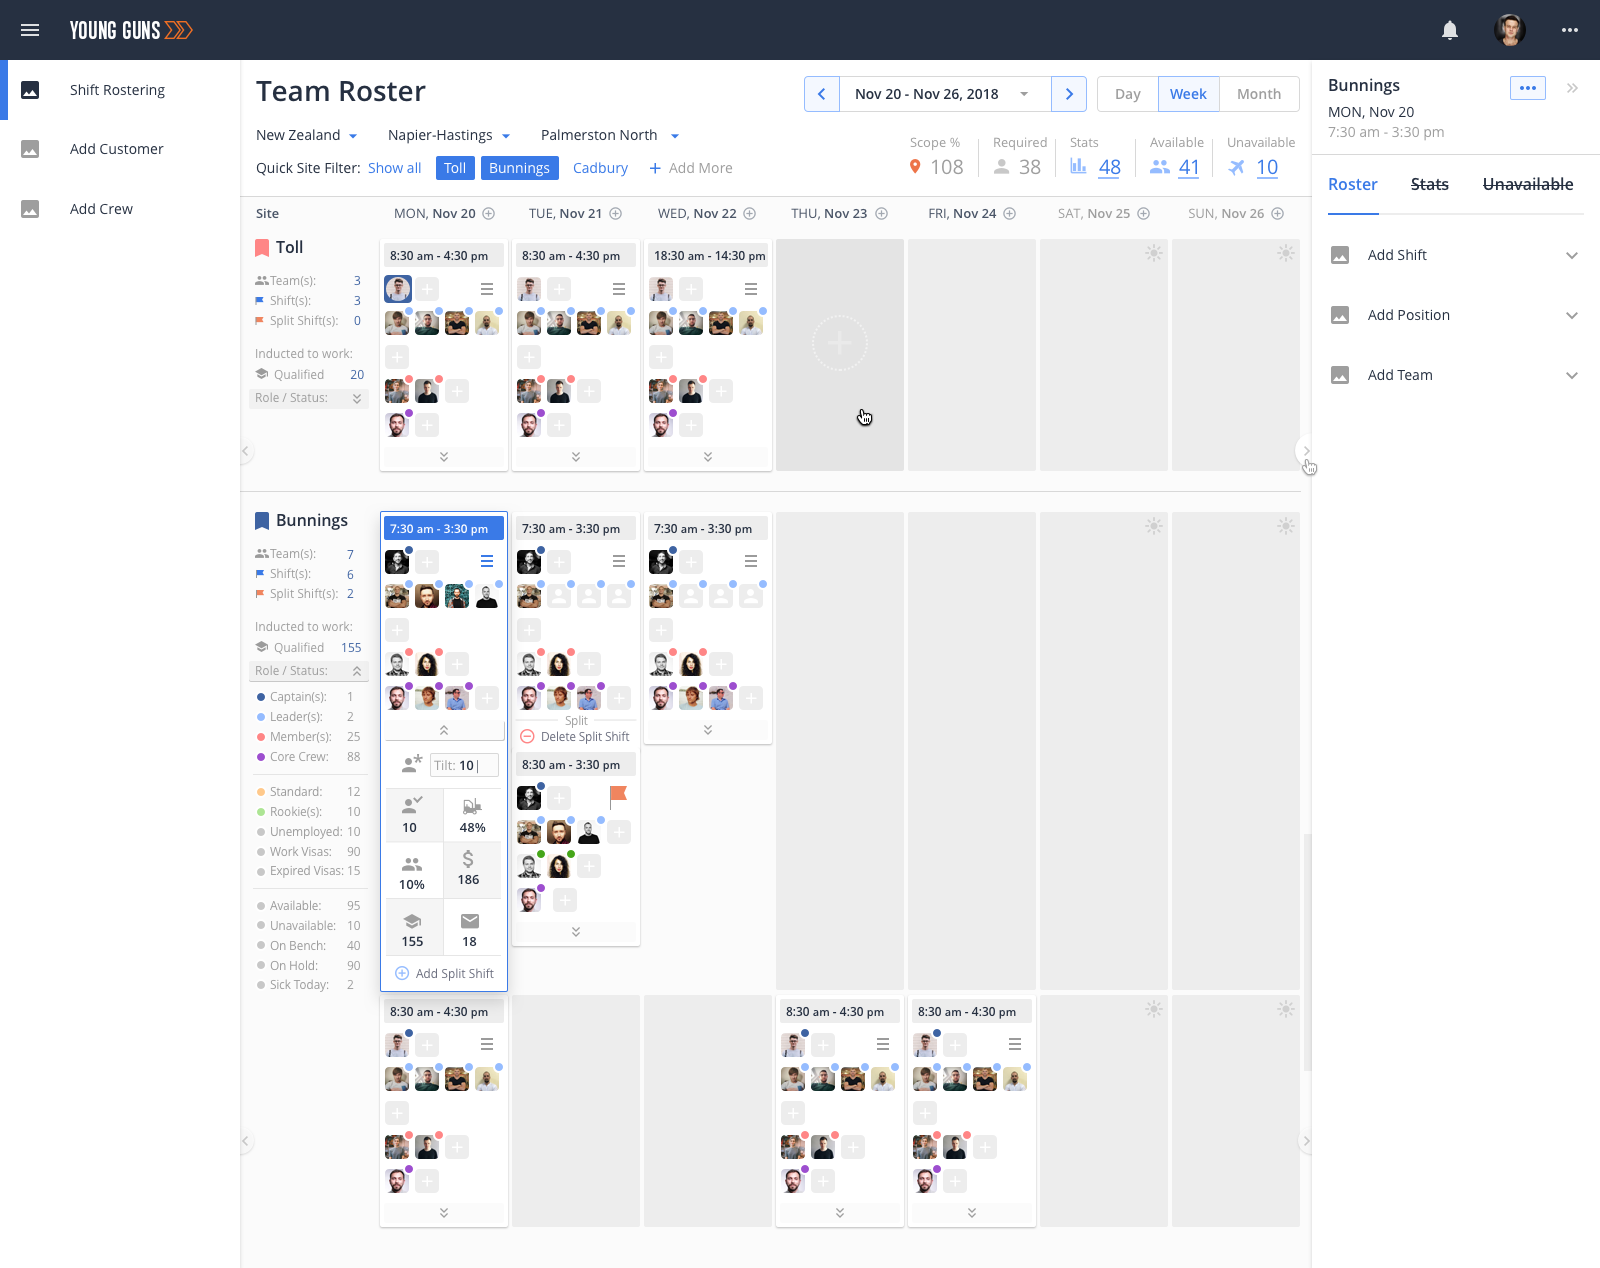Click the Show all link
Screen dimensions: 1600x1268
pyautogui.click(x=394, y=168)
